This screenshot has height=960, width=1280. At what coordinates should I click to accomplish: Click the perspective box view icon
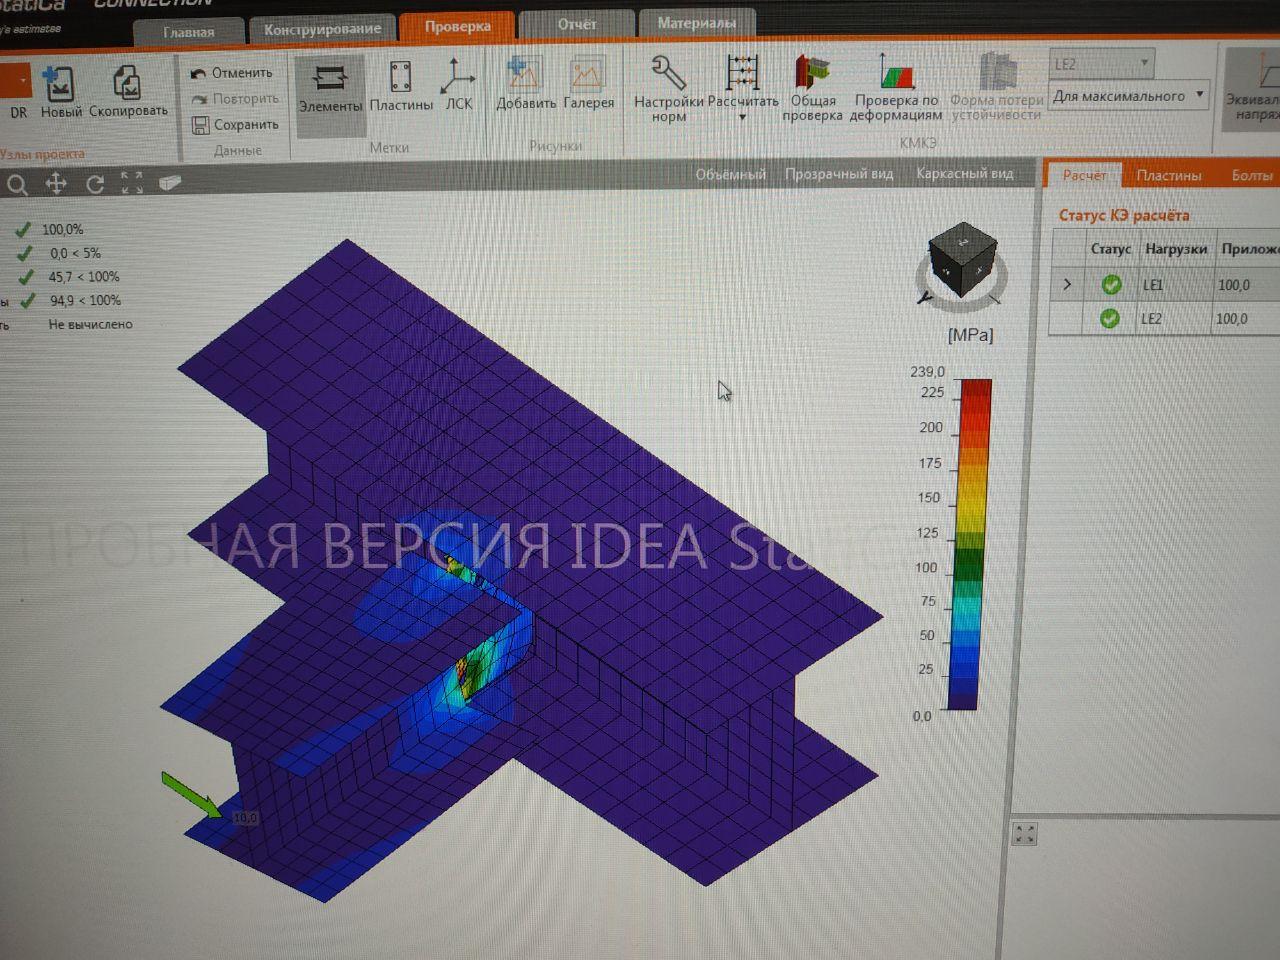[x=170, y=182]
